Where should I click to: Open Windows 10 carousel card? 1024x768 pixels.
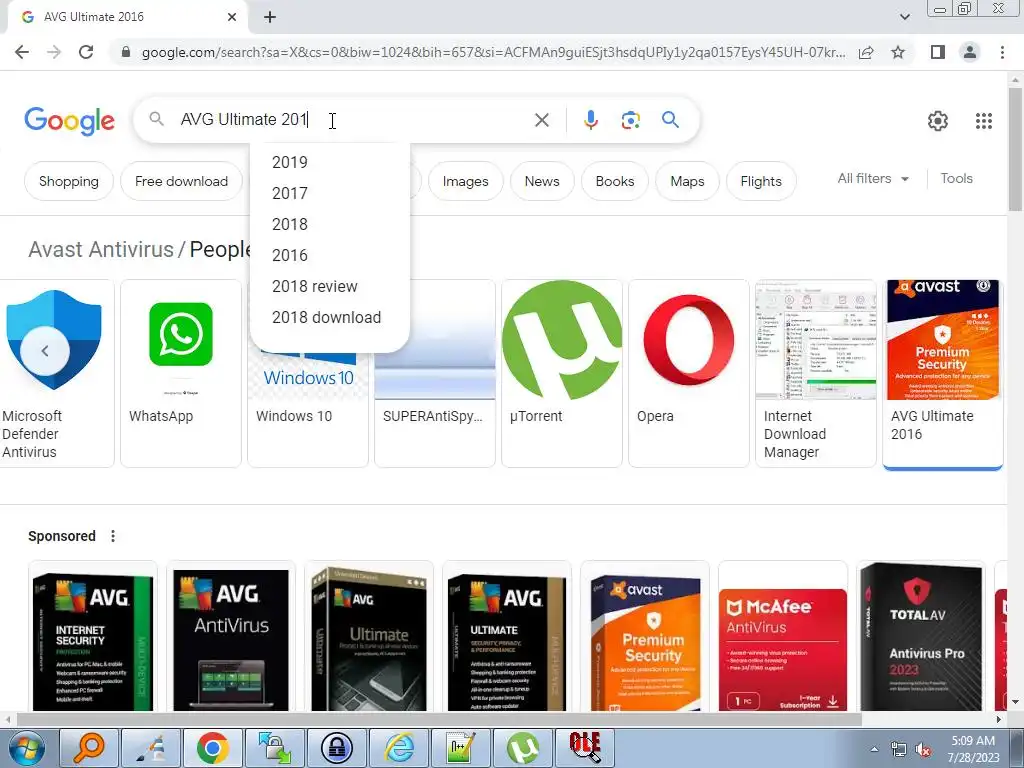[308, 410]
